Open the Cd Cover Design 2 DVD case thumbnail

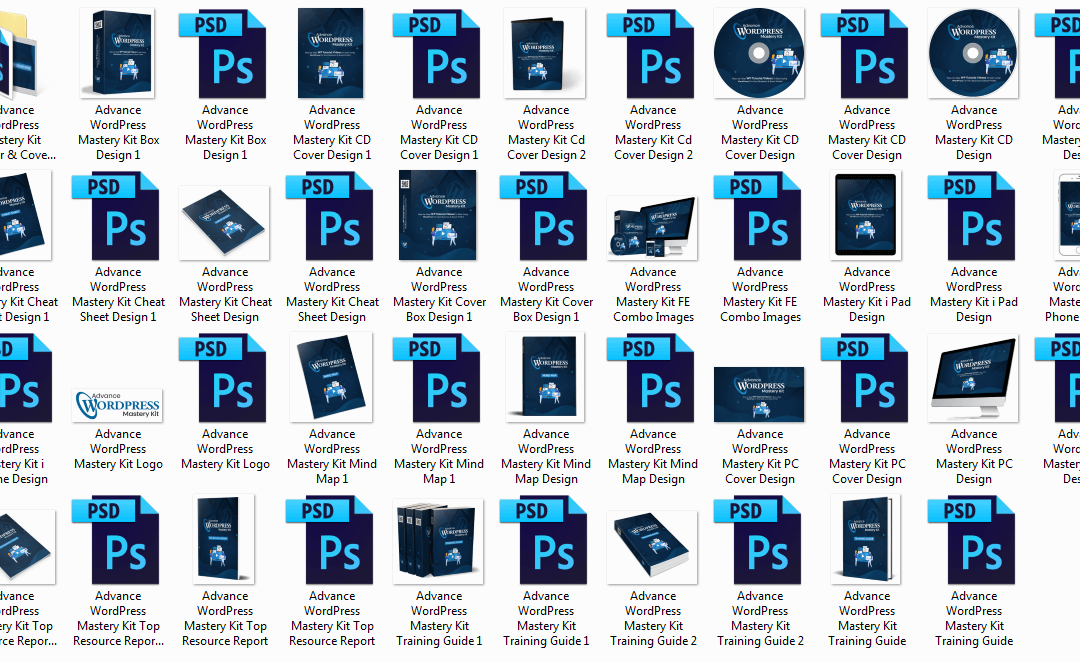(x=545, y=54)
